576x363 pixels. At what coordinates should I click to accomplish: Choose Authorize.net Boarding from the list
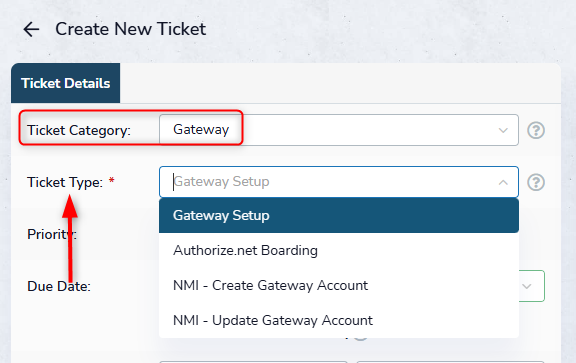[339, 251]
